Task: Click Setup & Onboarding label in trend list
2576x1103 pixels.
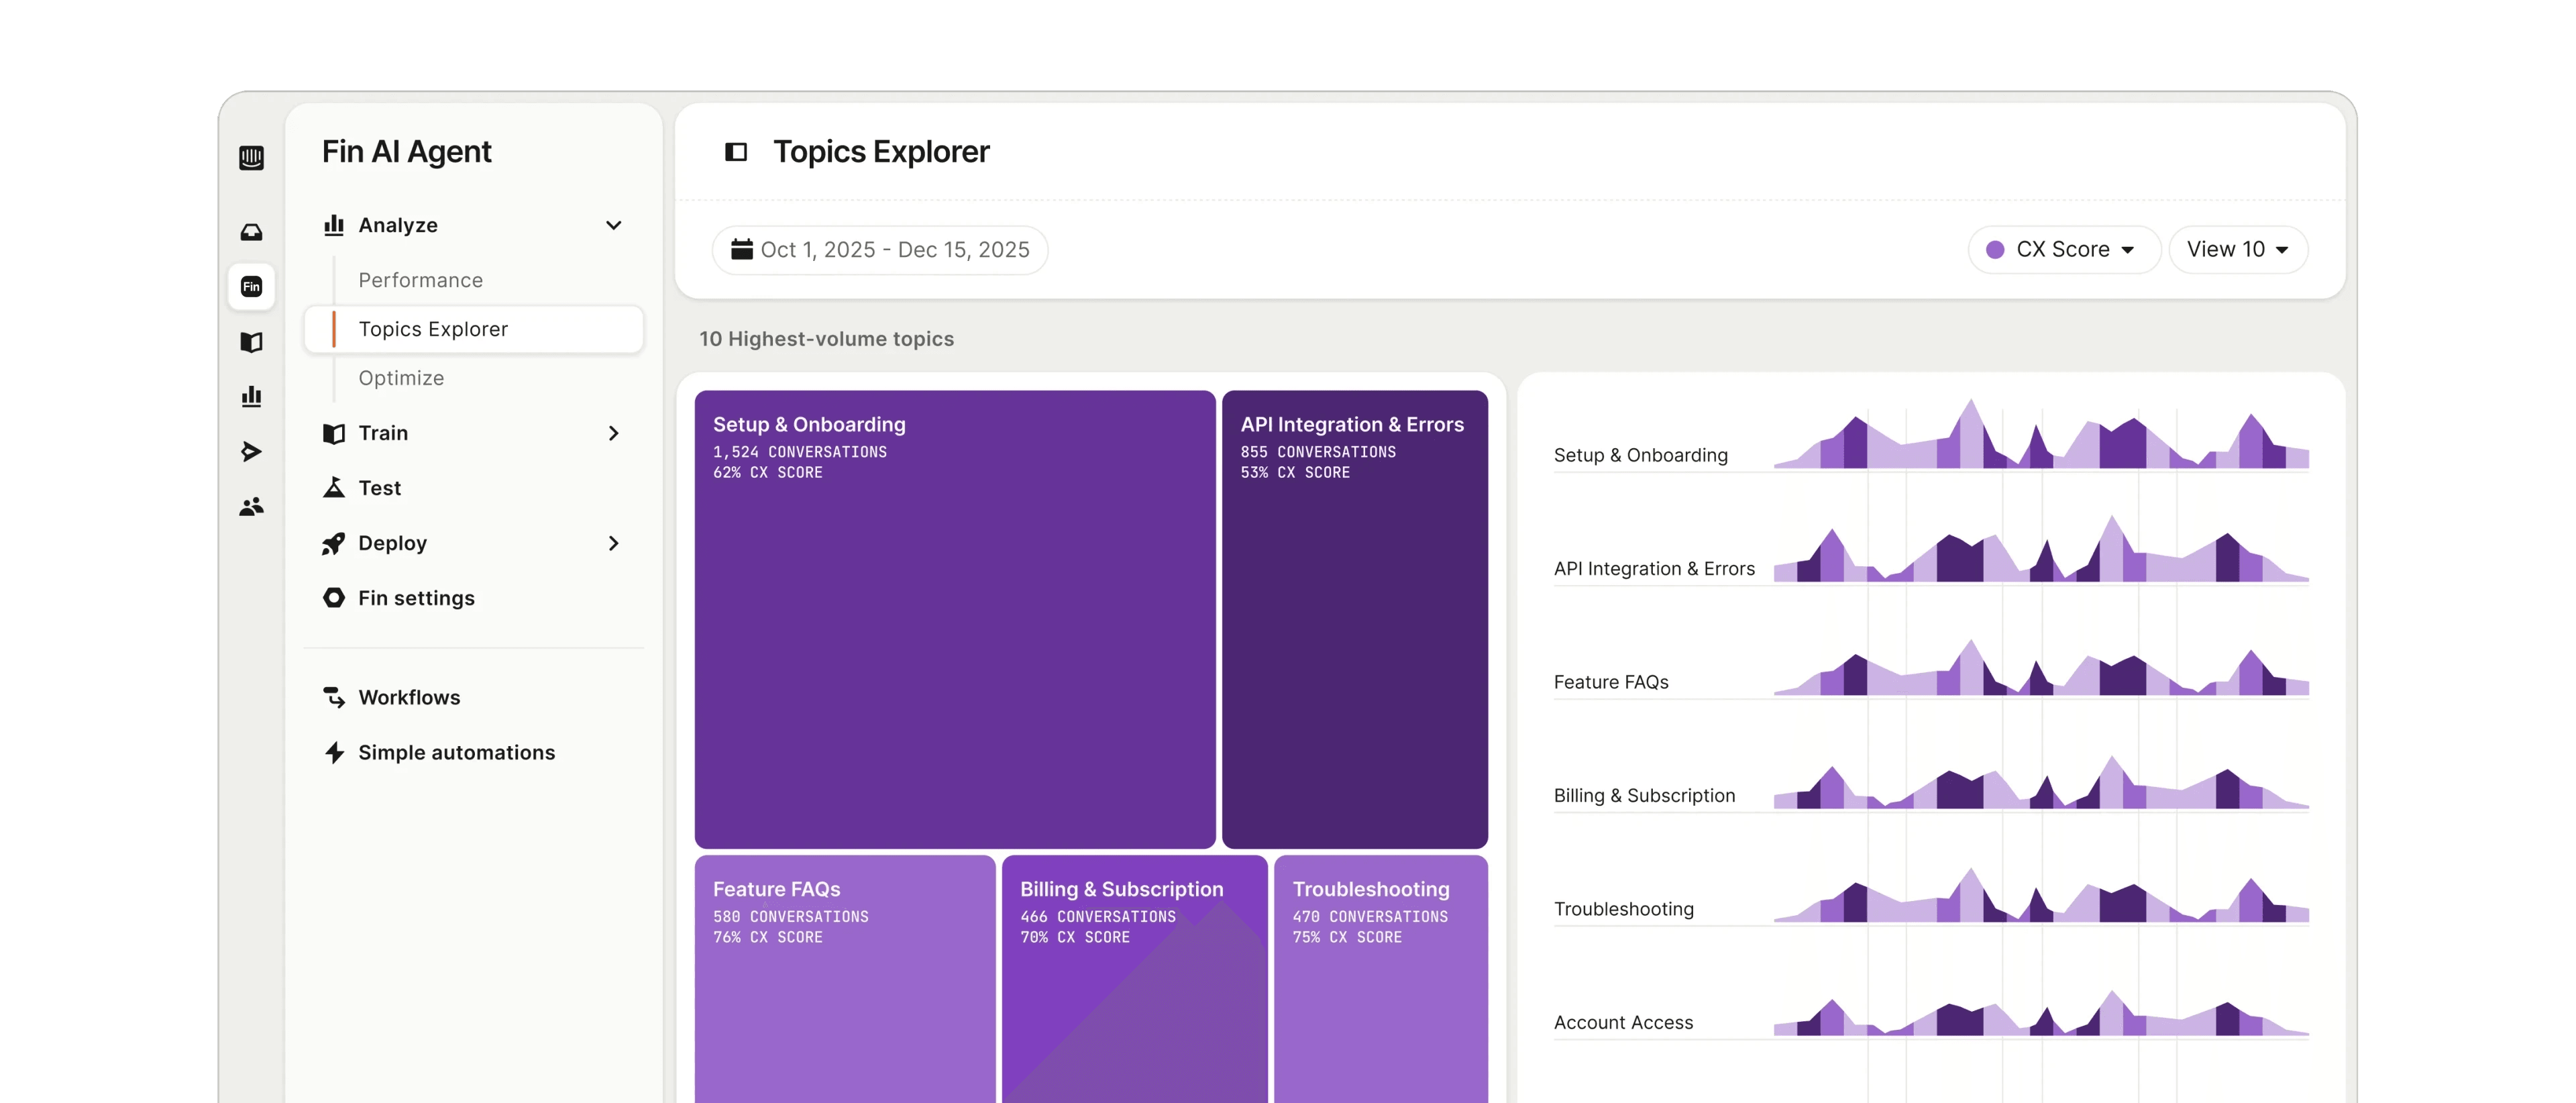Action: point(1641,455)
